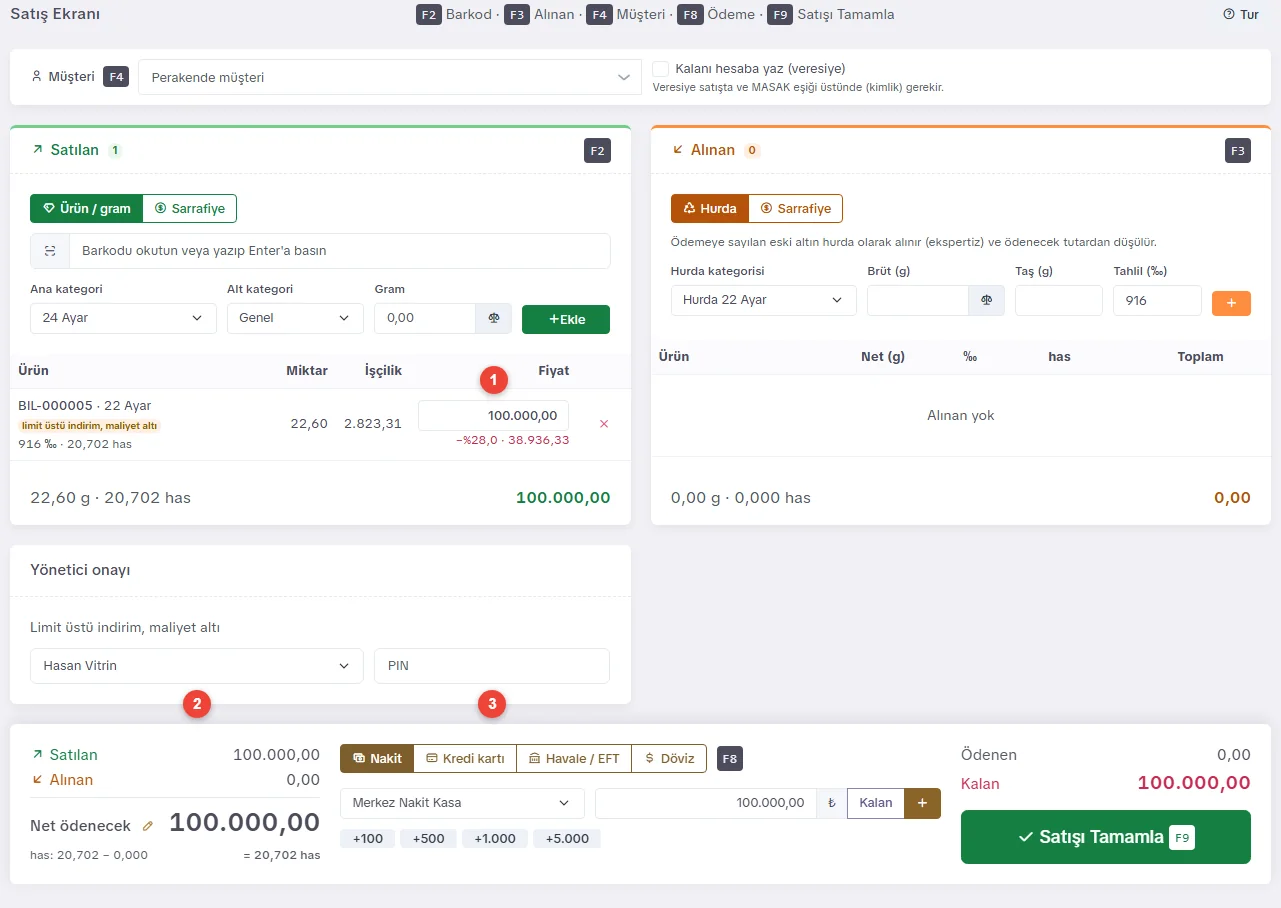Choose Nakit payment method
Image resolution: width=1281 pixels, height=908 pixels.
pyautogui.click(x=377, y=758)
